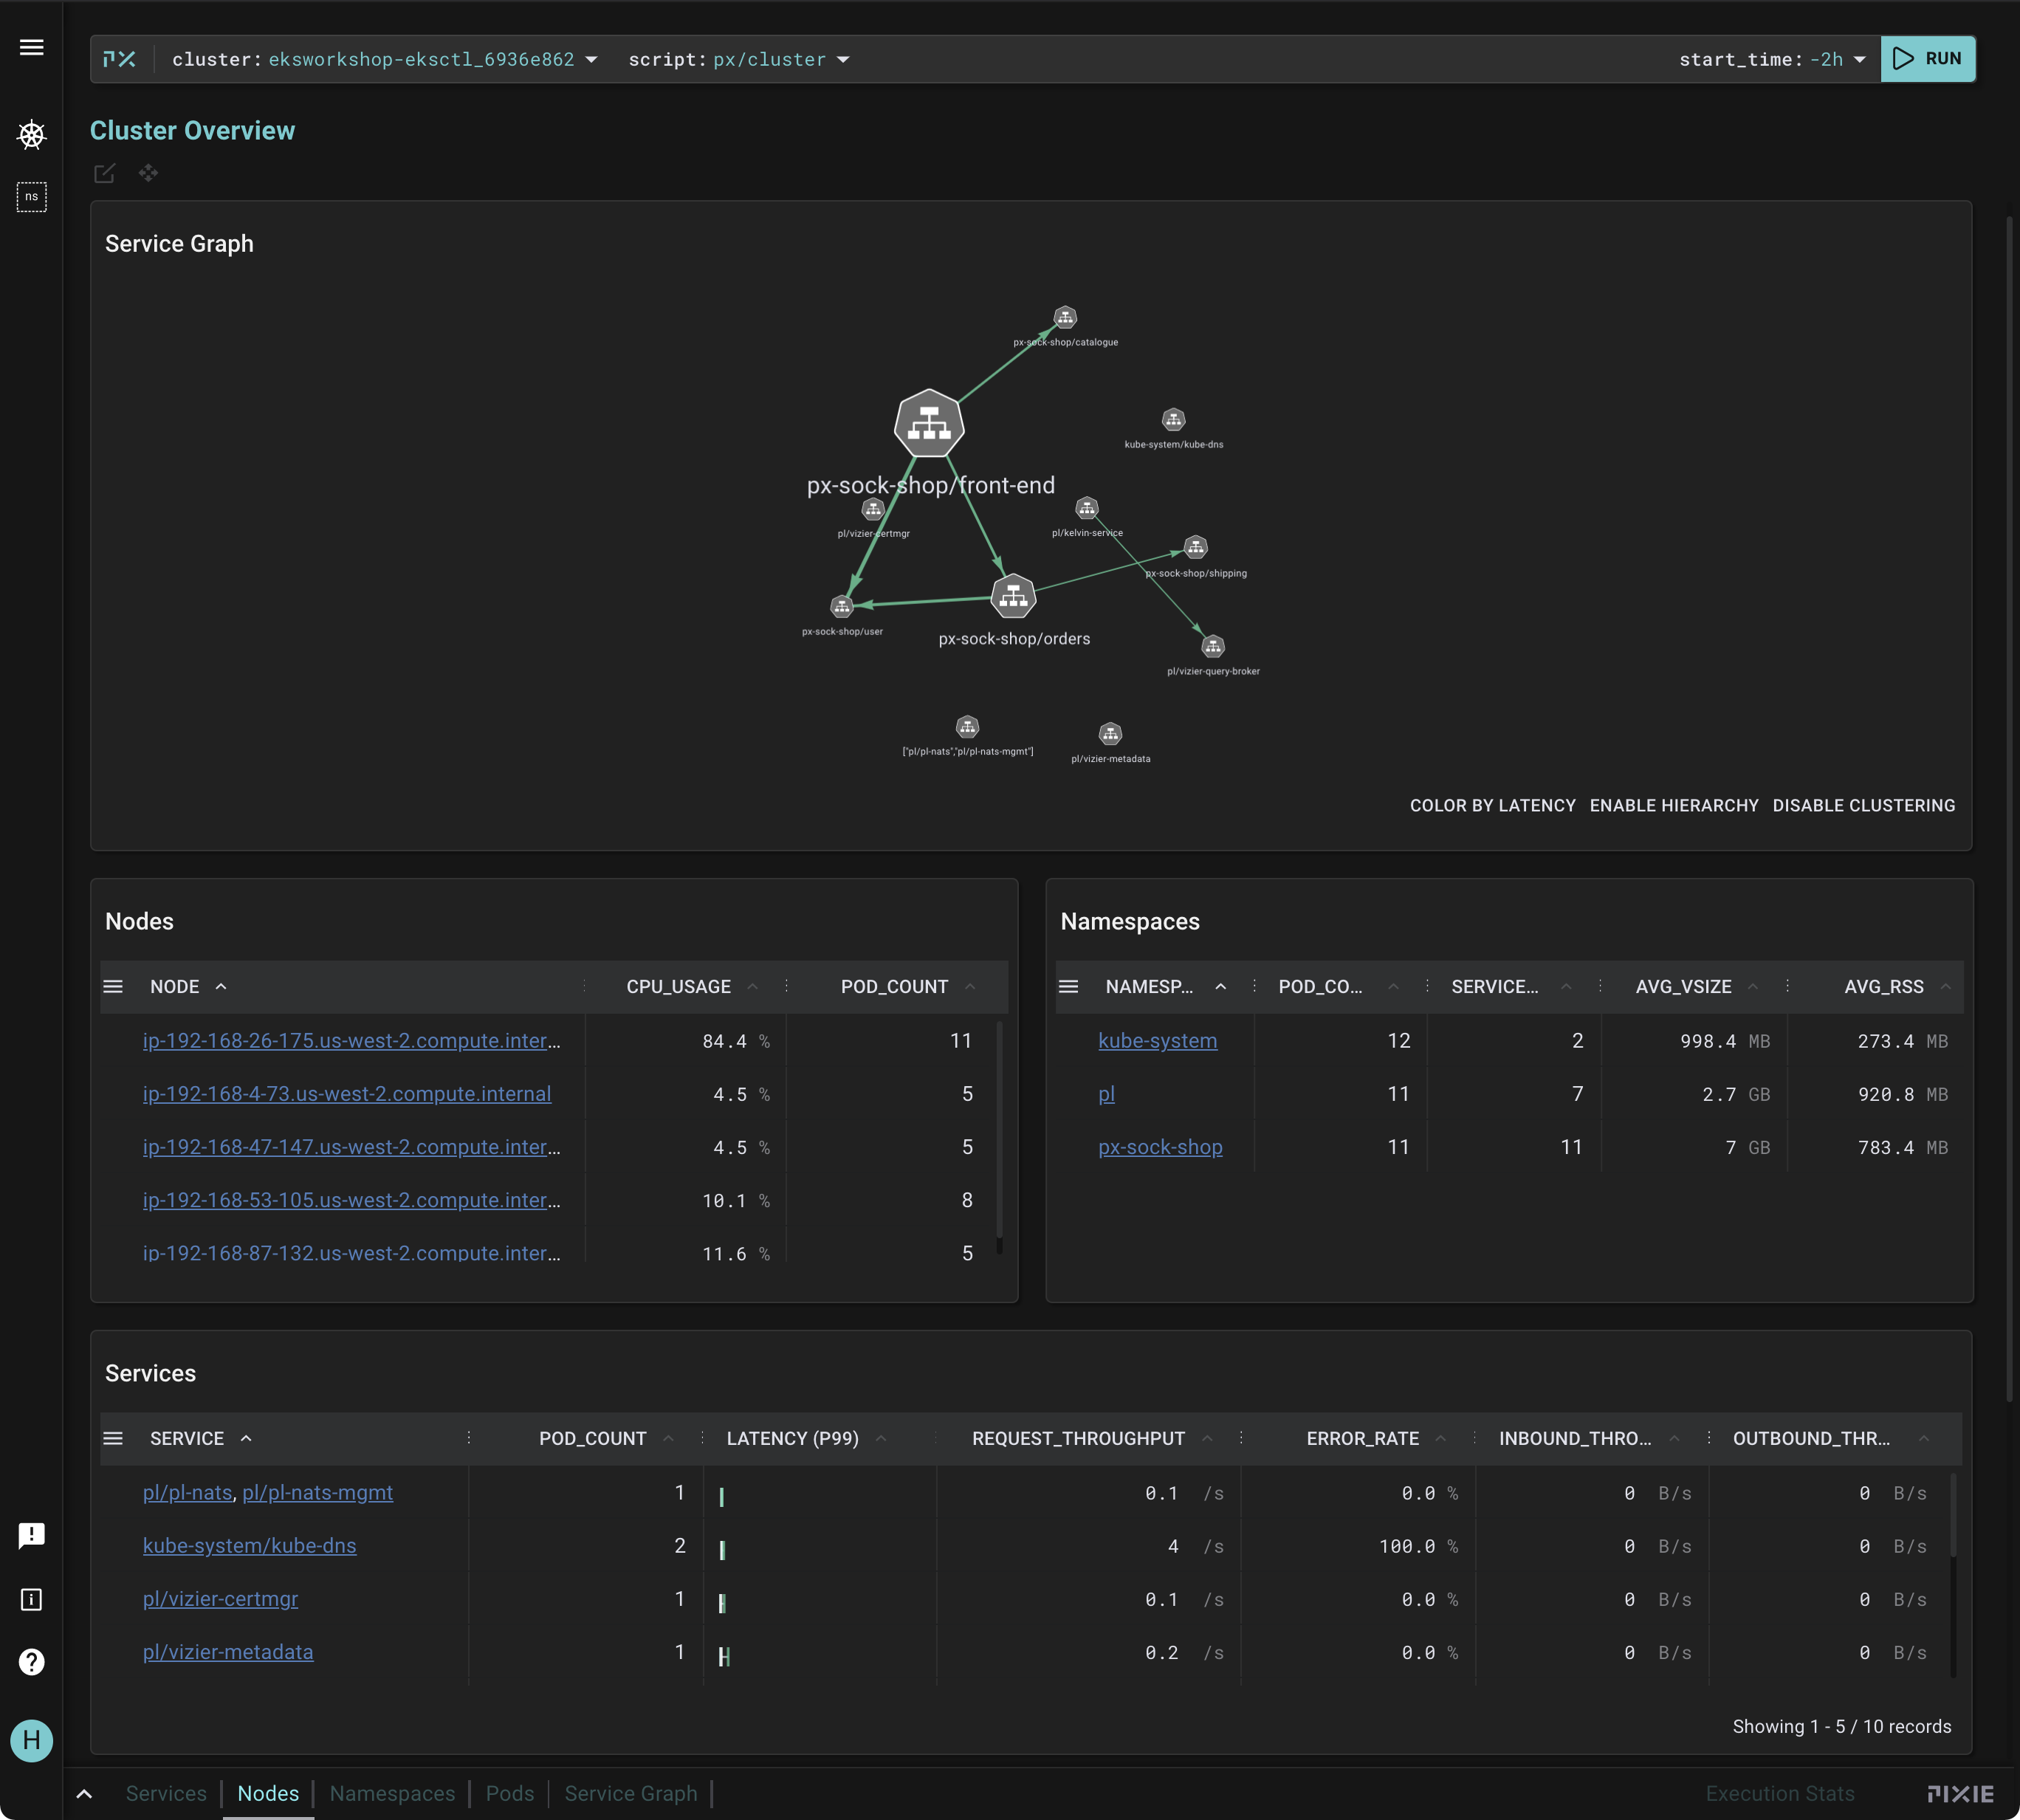The image size is (2020, 1820).
Task: Select the pl-nats graph node
Action: [967, 727]
